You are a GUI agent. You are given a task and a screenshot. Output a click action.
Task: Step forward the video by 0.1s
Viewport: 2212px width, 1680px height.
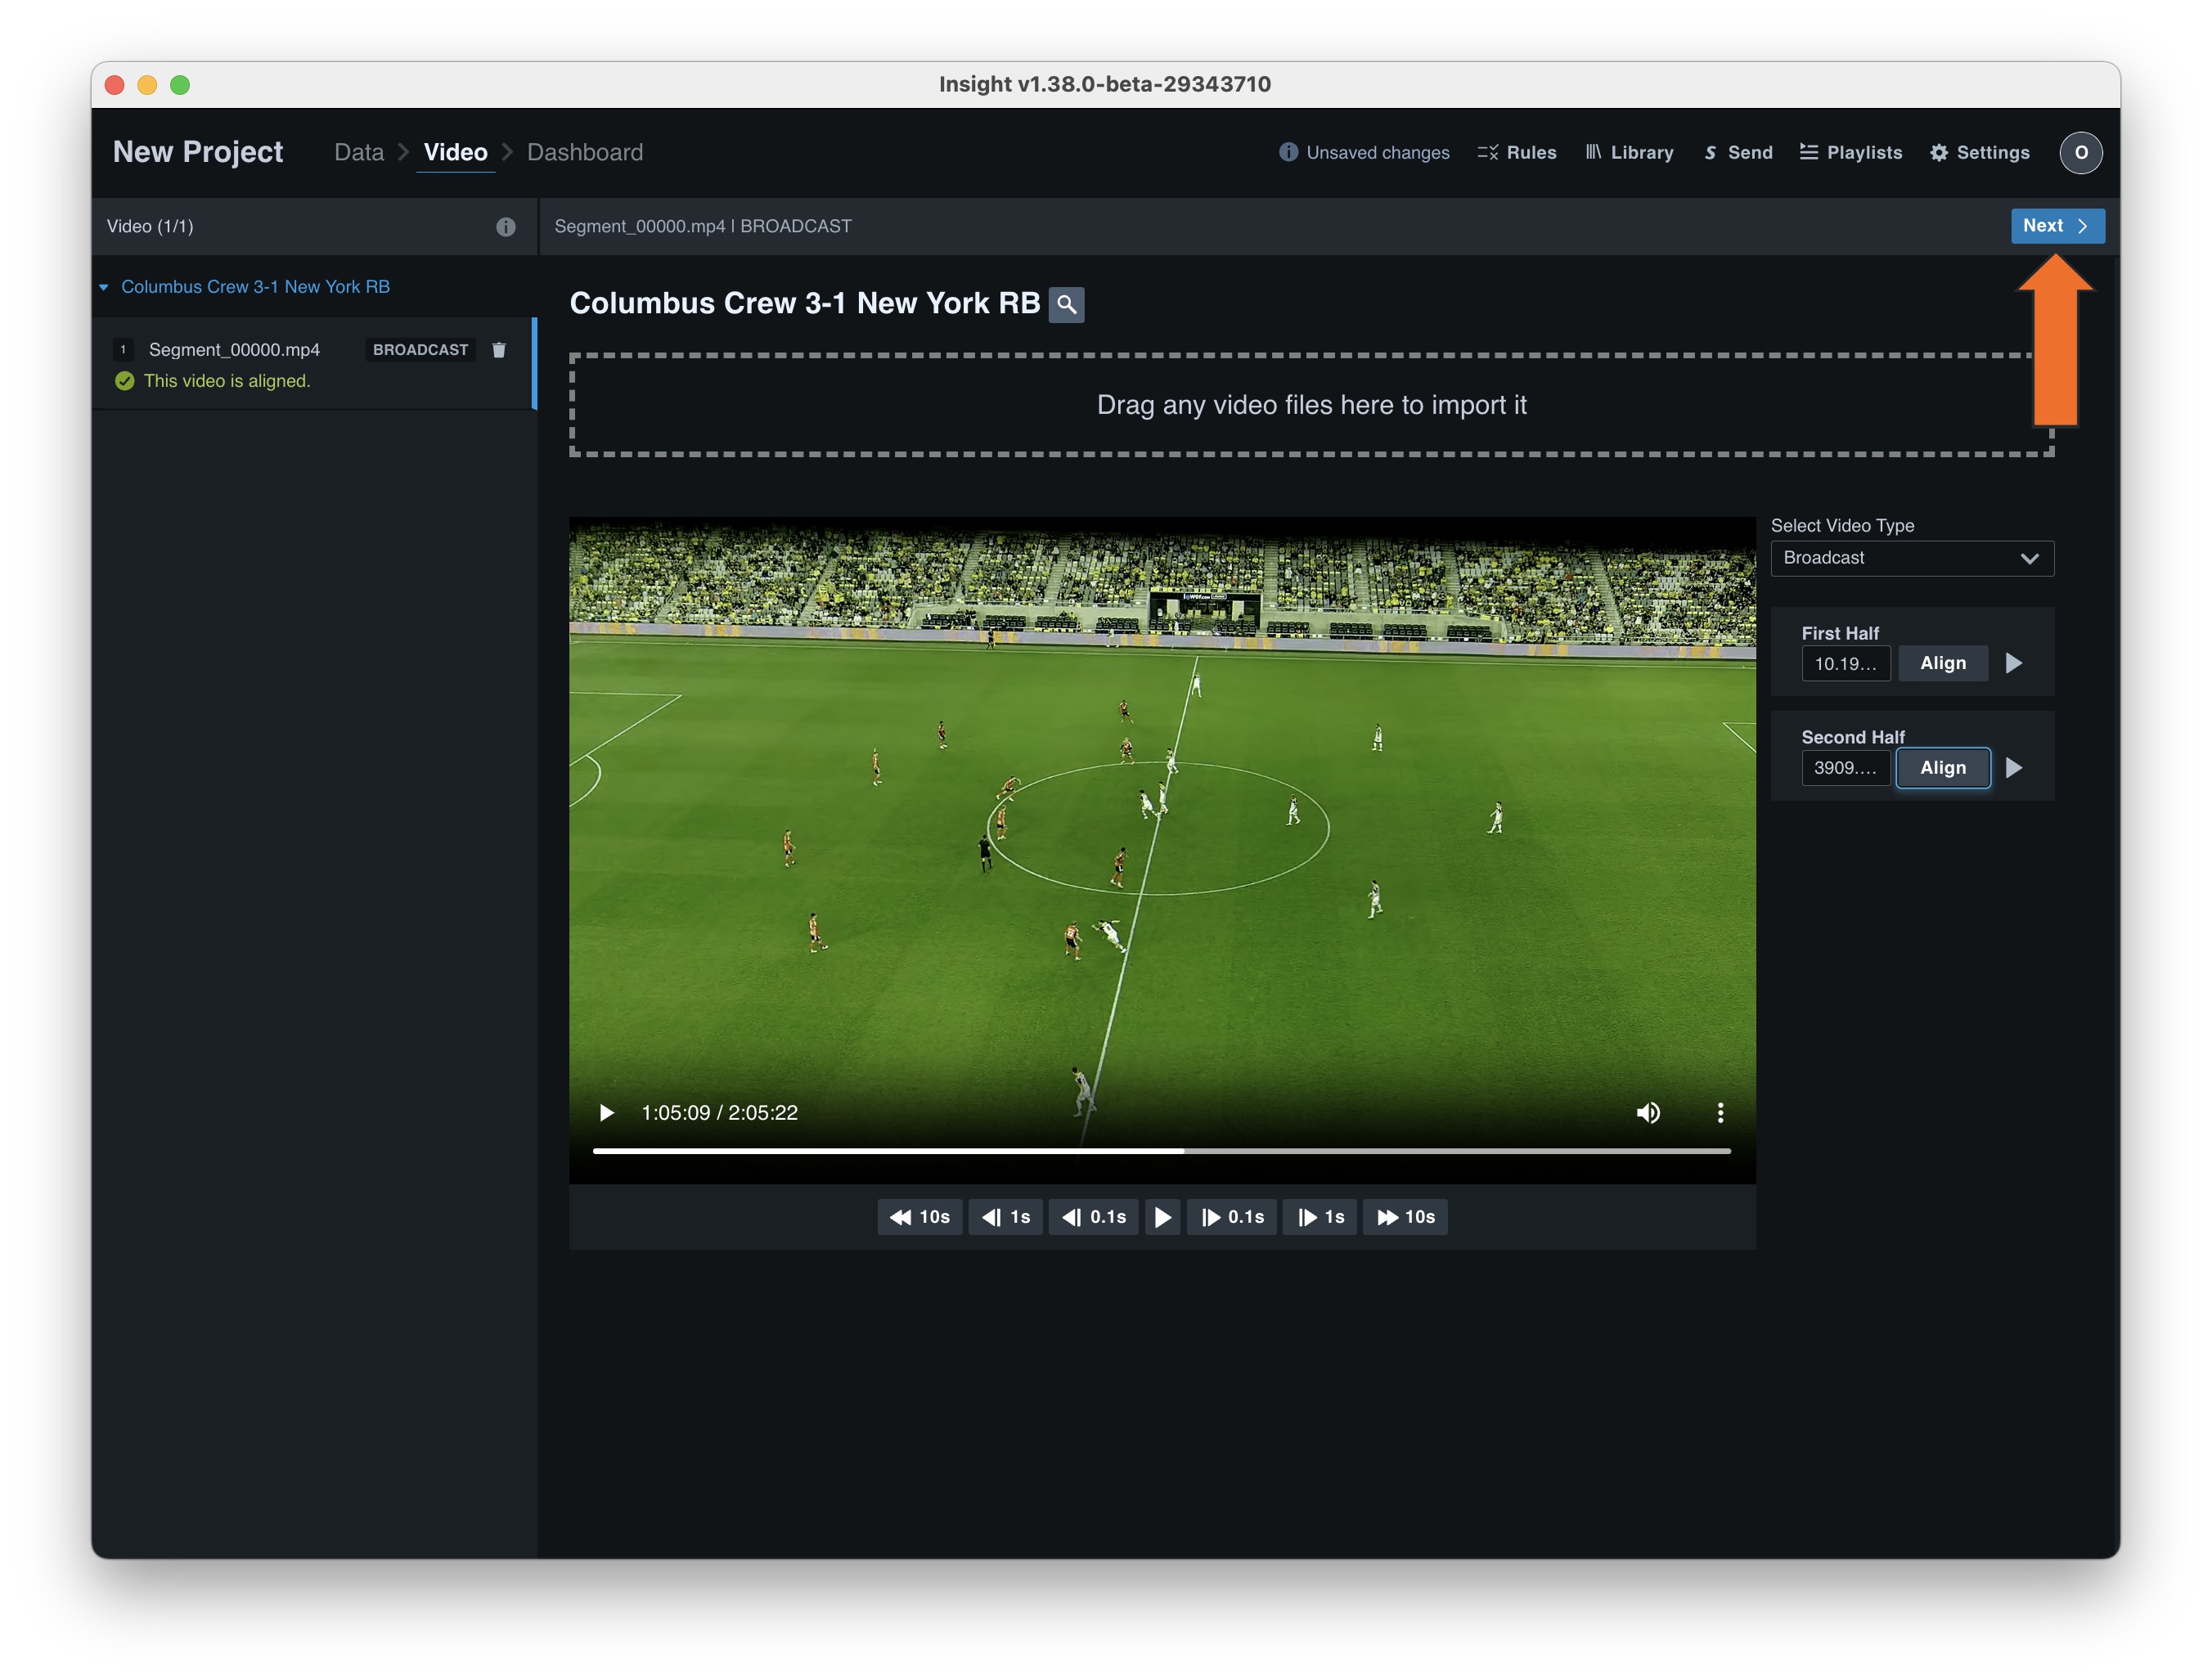(1232, 1217)
